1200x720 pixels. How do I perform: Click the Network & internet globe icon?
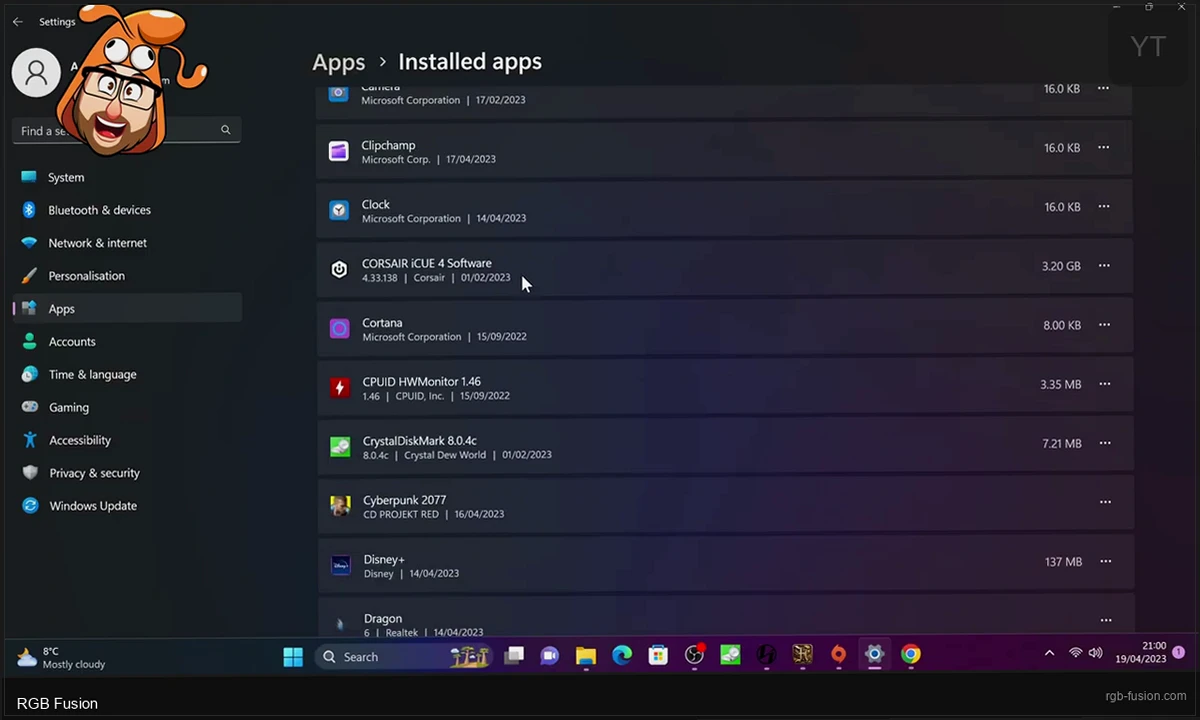click(x=30, y=243)
